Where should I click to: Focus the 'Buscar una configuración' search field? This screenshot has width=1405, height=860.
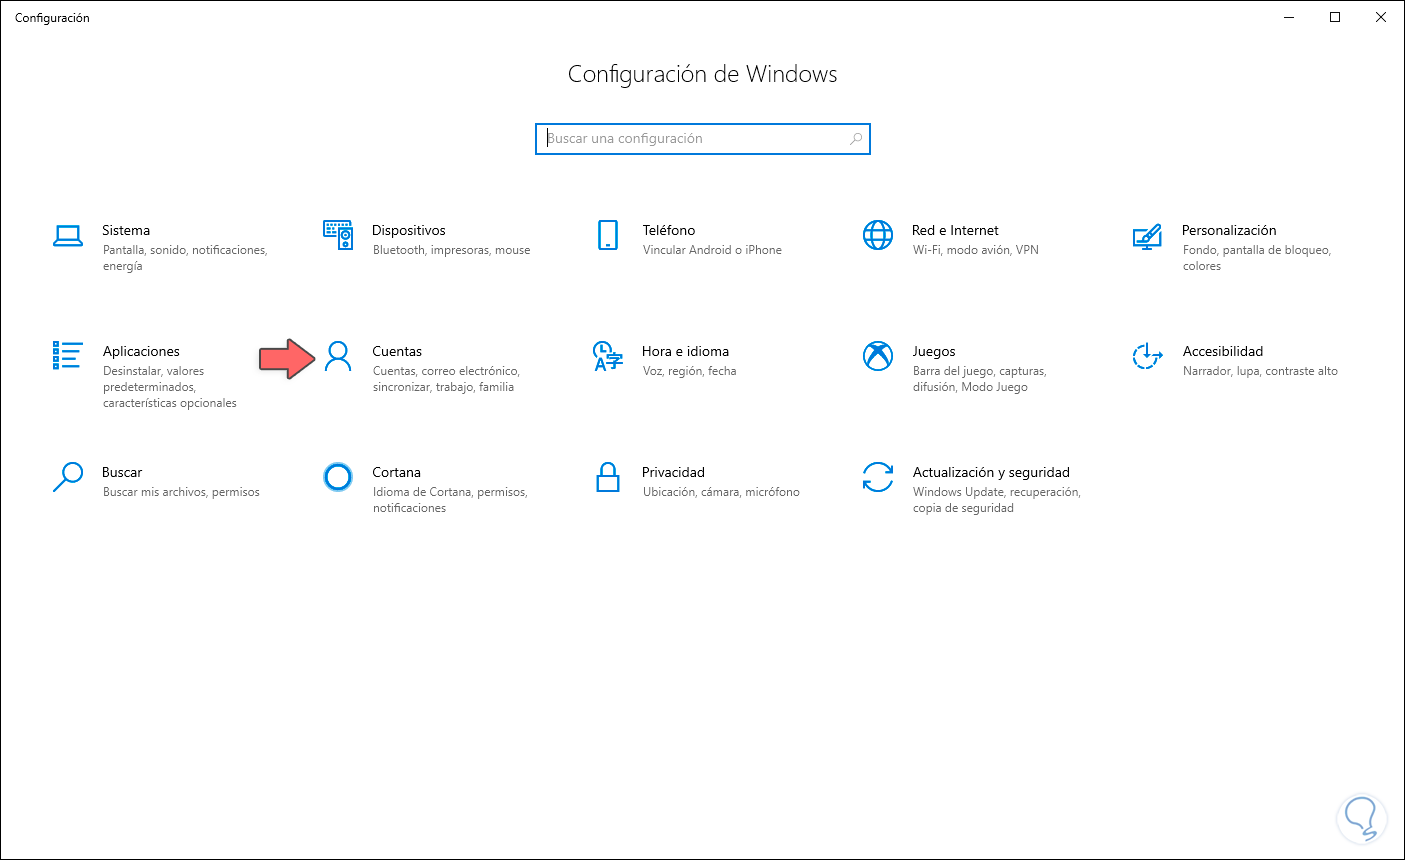(703, 139)
